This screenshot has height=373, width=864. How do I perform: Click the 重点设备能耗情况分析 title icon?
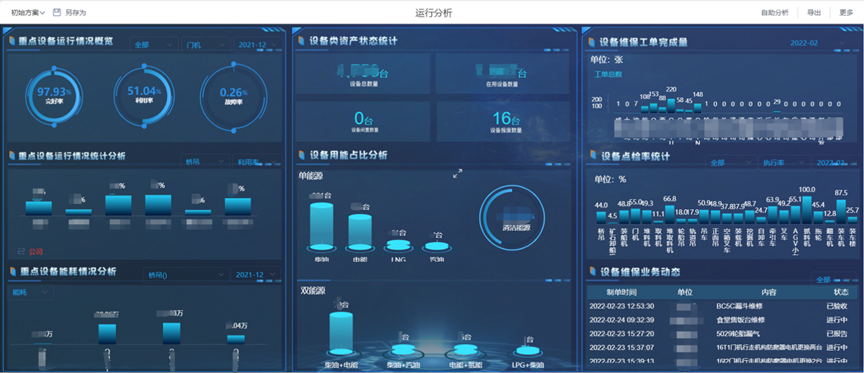(x=13, y=271)
